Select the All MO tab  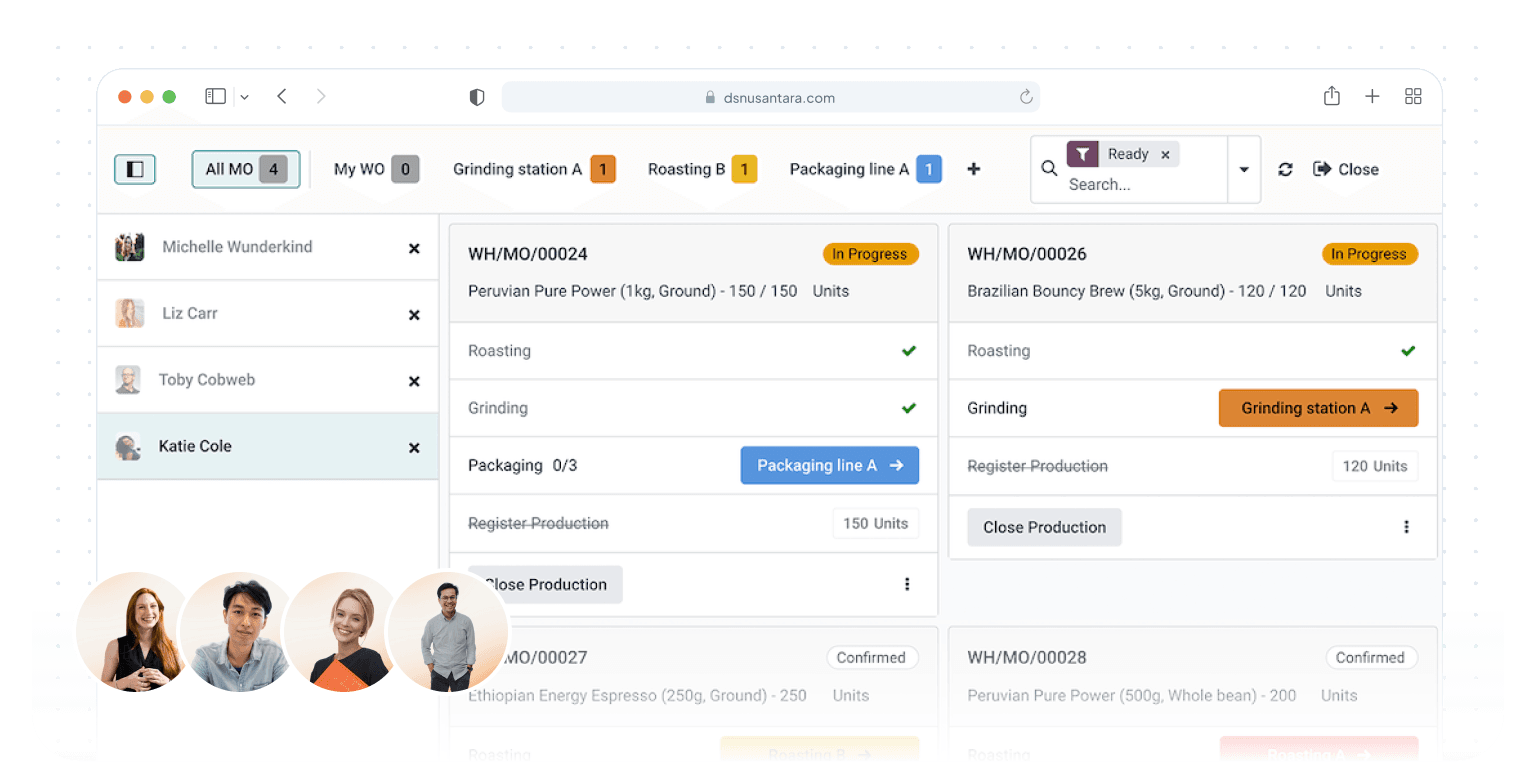pyautogui.click(x=246, y=169)
